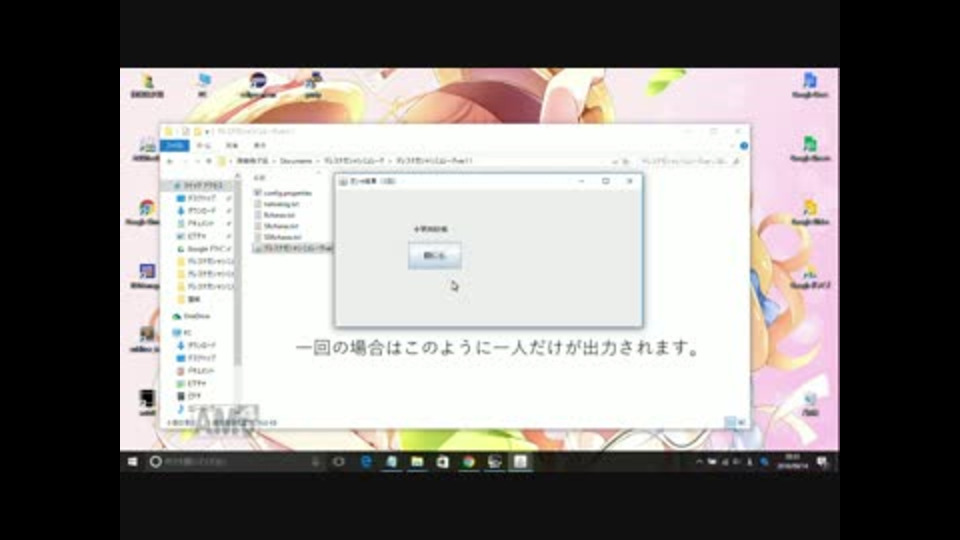Click the Documents segment in the address bar

[x=296, y=161]
